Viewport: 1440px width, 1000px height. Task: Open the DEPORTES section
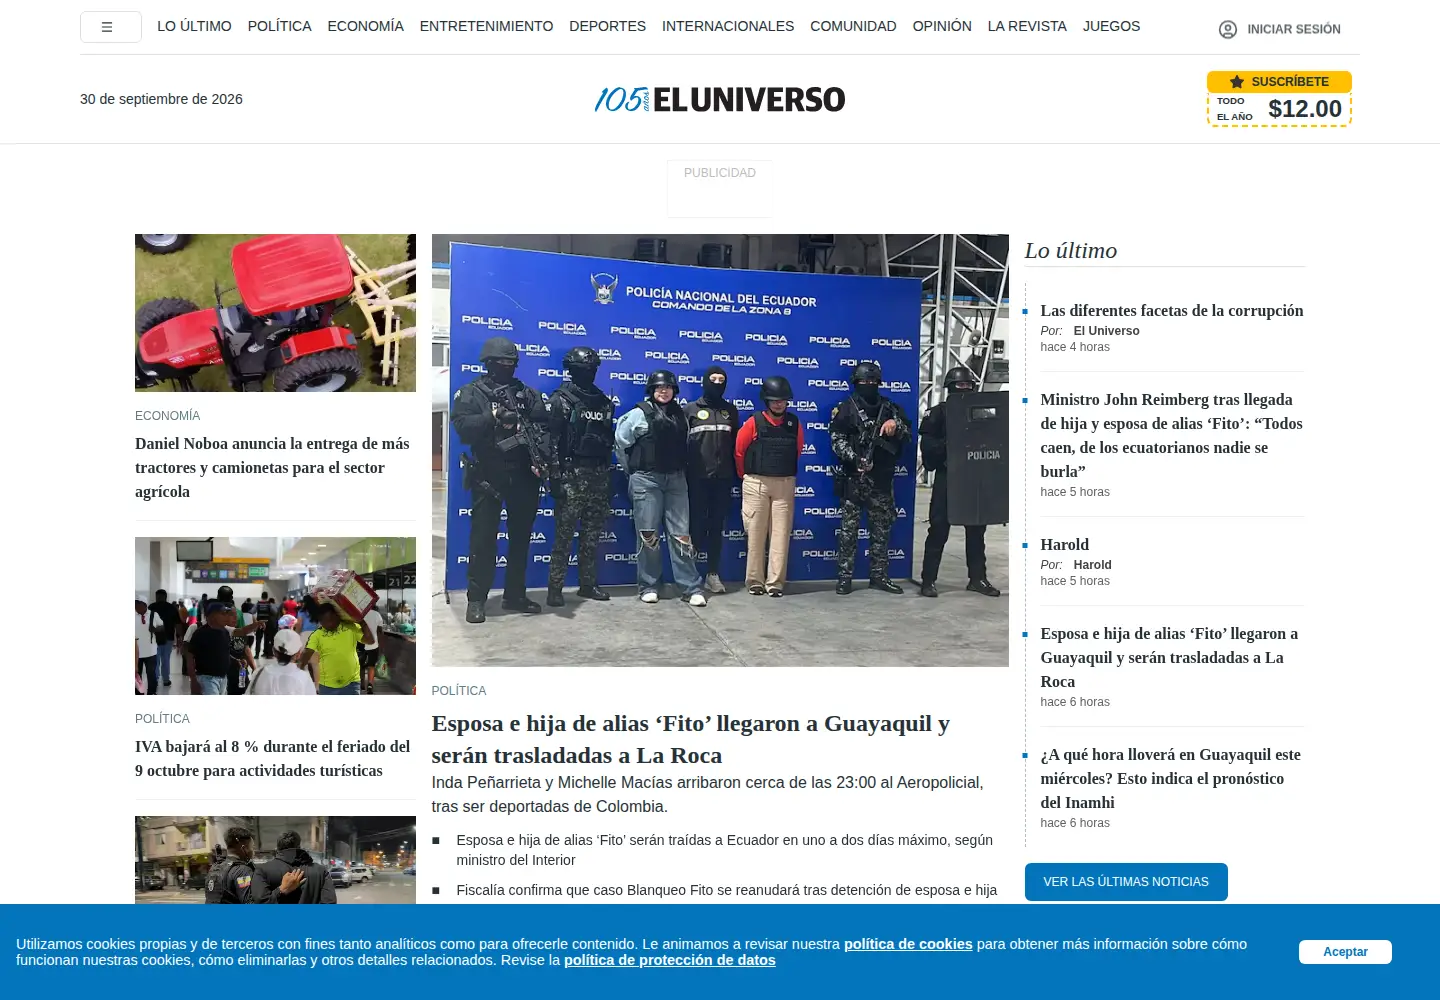point(607,26)
